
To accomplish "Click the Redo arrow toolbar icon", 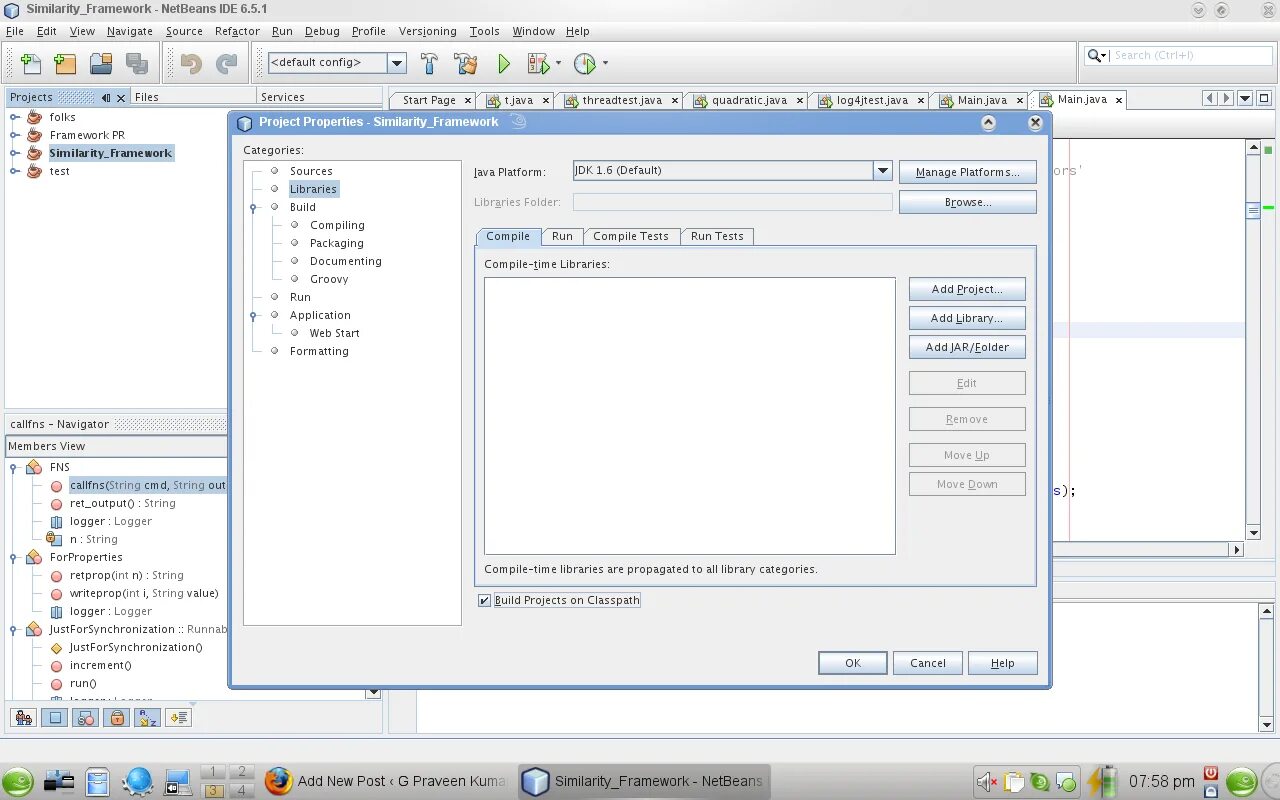I will click(x=227, y=63).
